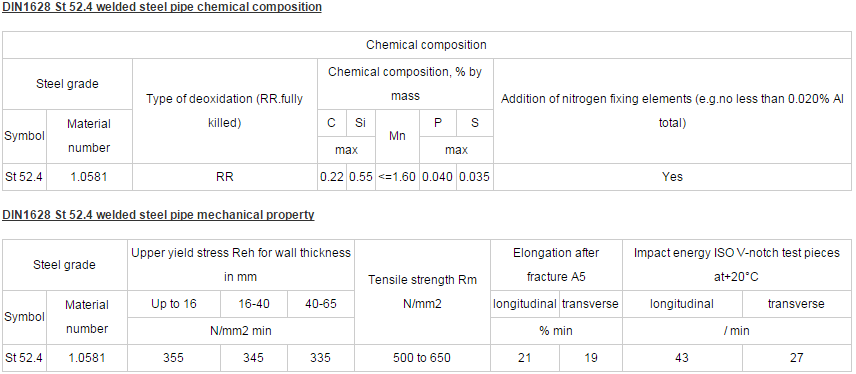Viewport: 856px width, 374px height.
Task: Click the yield stress value 345 cell
Action: tap(254, 358)
